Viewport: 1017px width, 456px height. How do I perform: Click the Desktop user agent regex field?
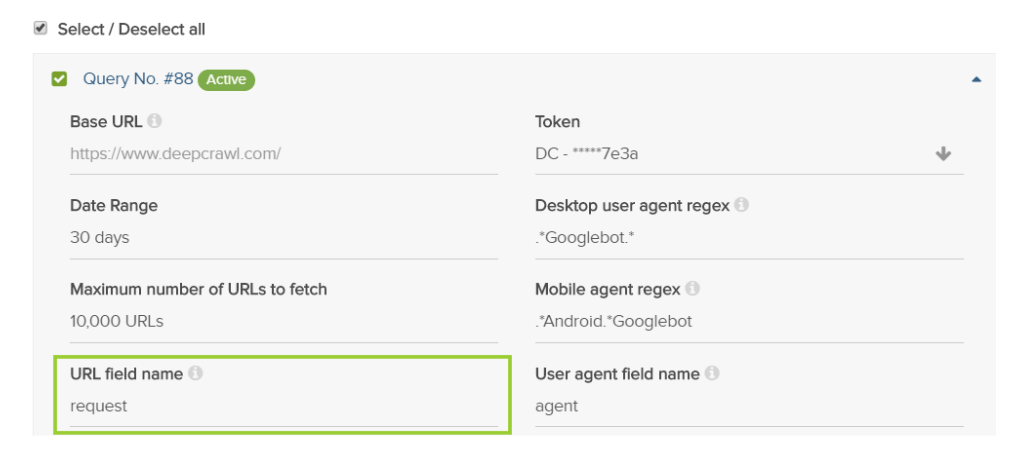(748, 238)
